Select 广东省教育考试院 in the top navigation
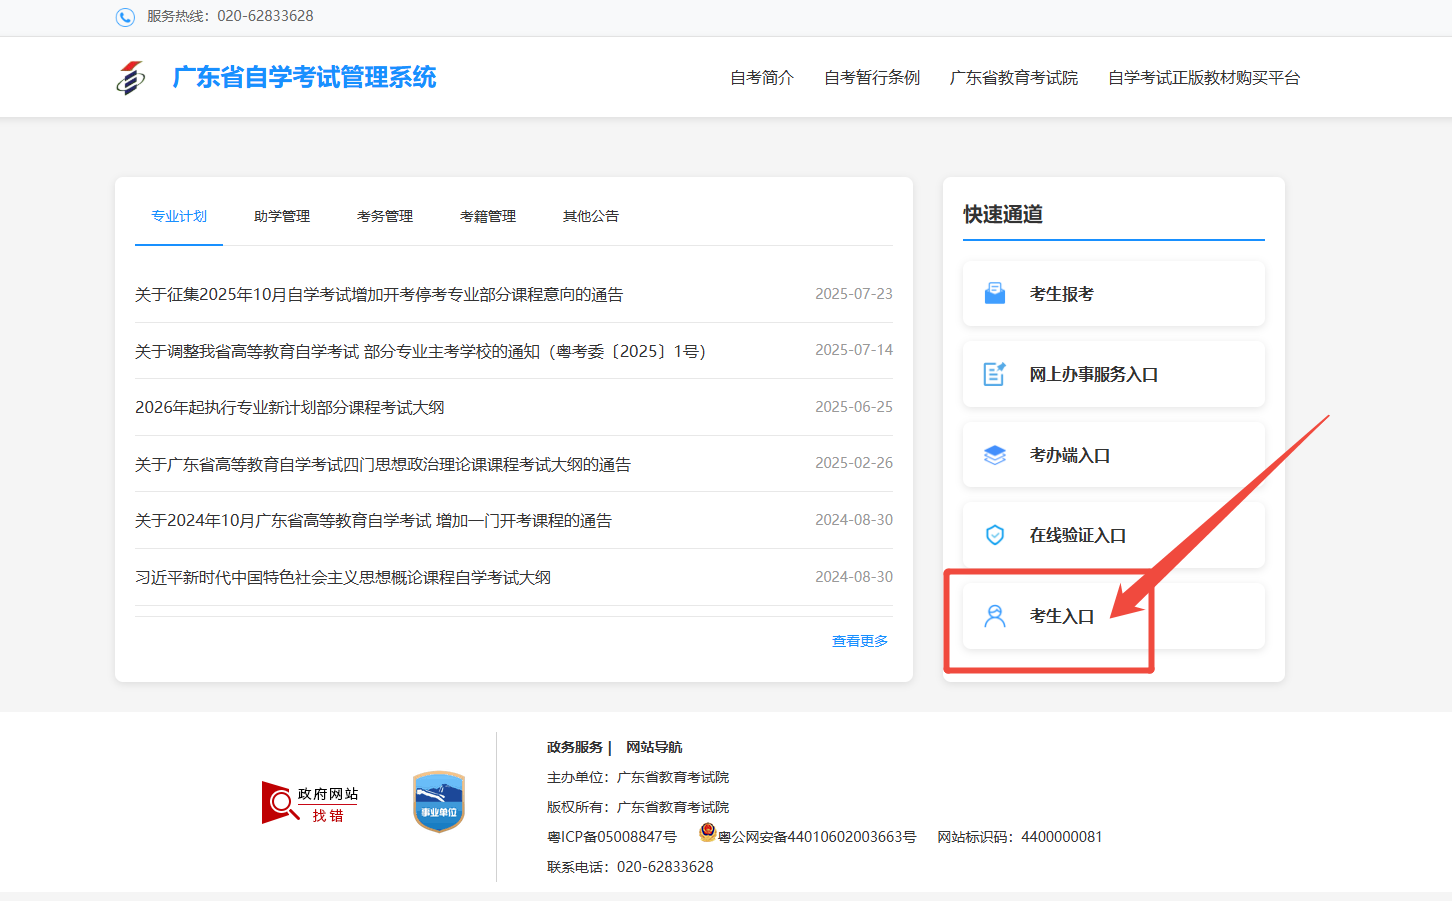Viewport: 1452px width, 901px height. pos(1014,77)
